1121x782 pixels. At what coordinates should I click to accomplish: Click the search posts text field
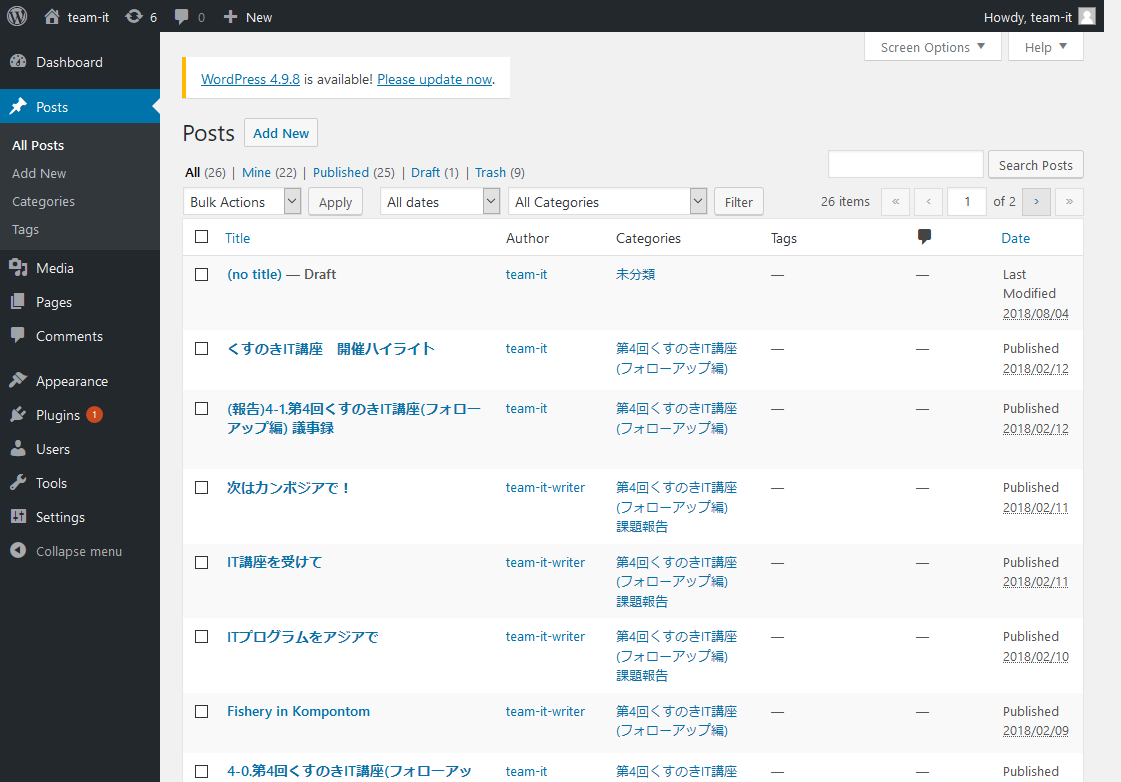click(905, 165)
